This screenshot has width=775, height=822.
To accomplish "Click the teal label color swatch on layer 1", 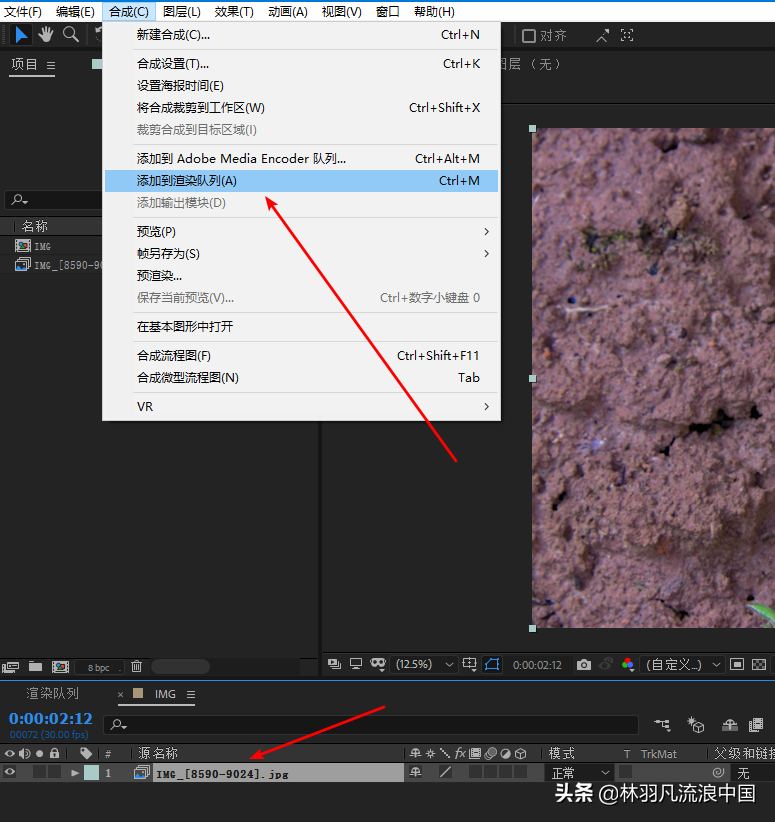I will pos(91,772).
